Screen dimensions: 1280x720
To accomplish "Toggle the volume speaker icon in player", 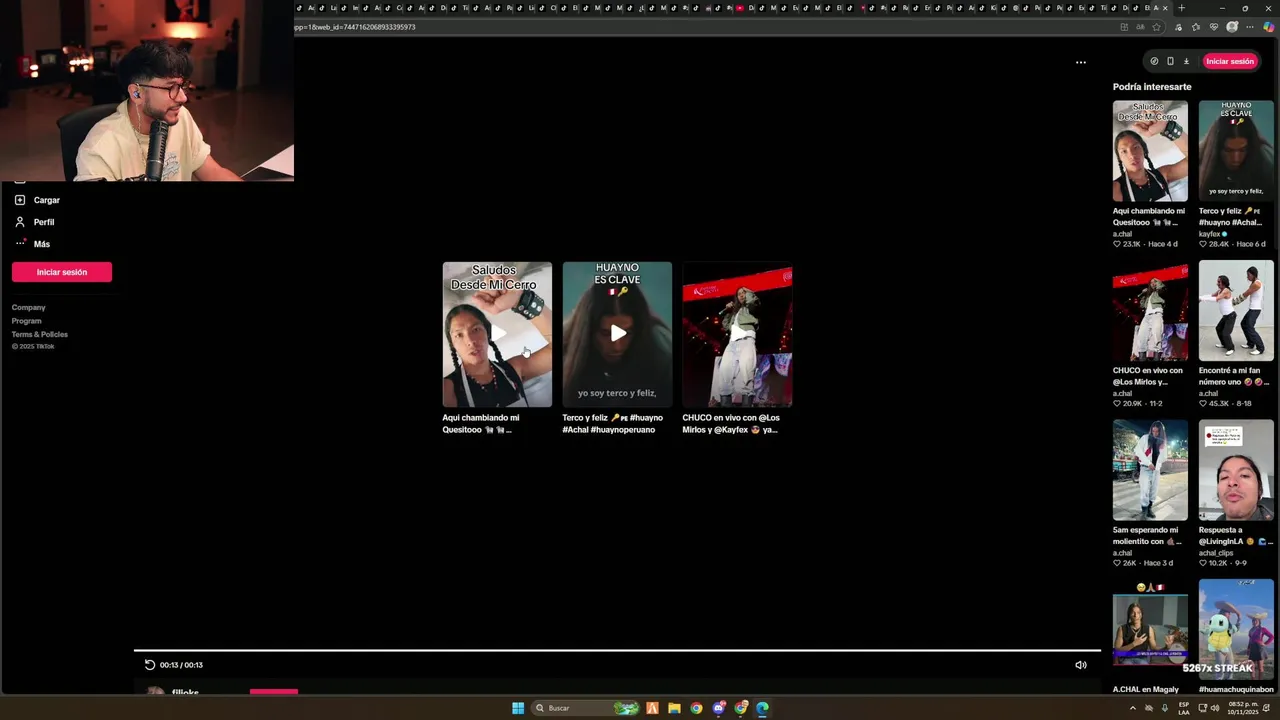I will (x=1081, y=665).
